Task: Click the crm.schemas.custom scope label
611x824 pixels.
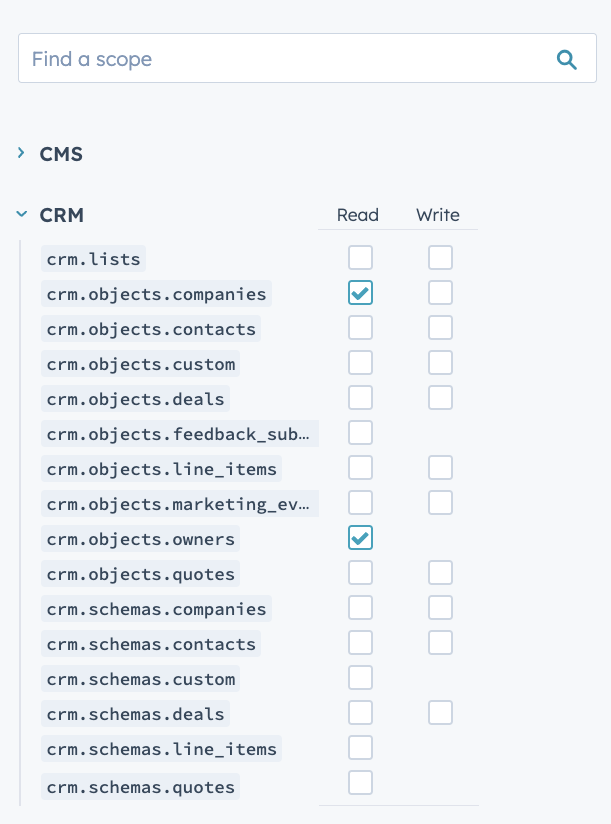Action: (140, 677)
